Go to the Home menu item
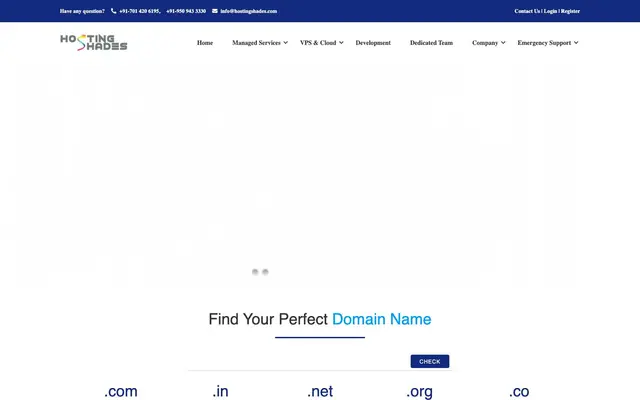Image resolution: width=640 pixels, height=400 pixels. pyautogui.click(x=205, y=42)
